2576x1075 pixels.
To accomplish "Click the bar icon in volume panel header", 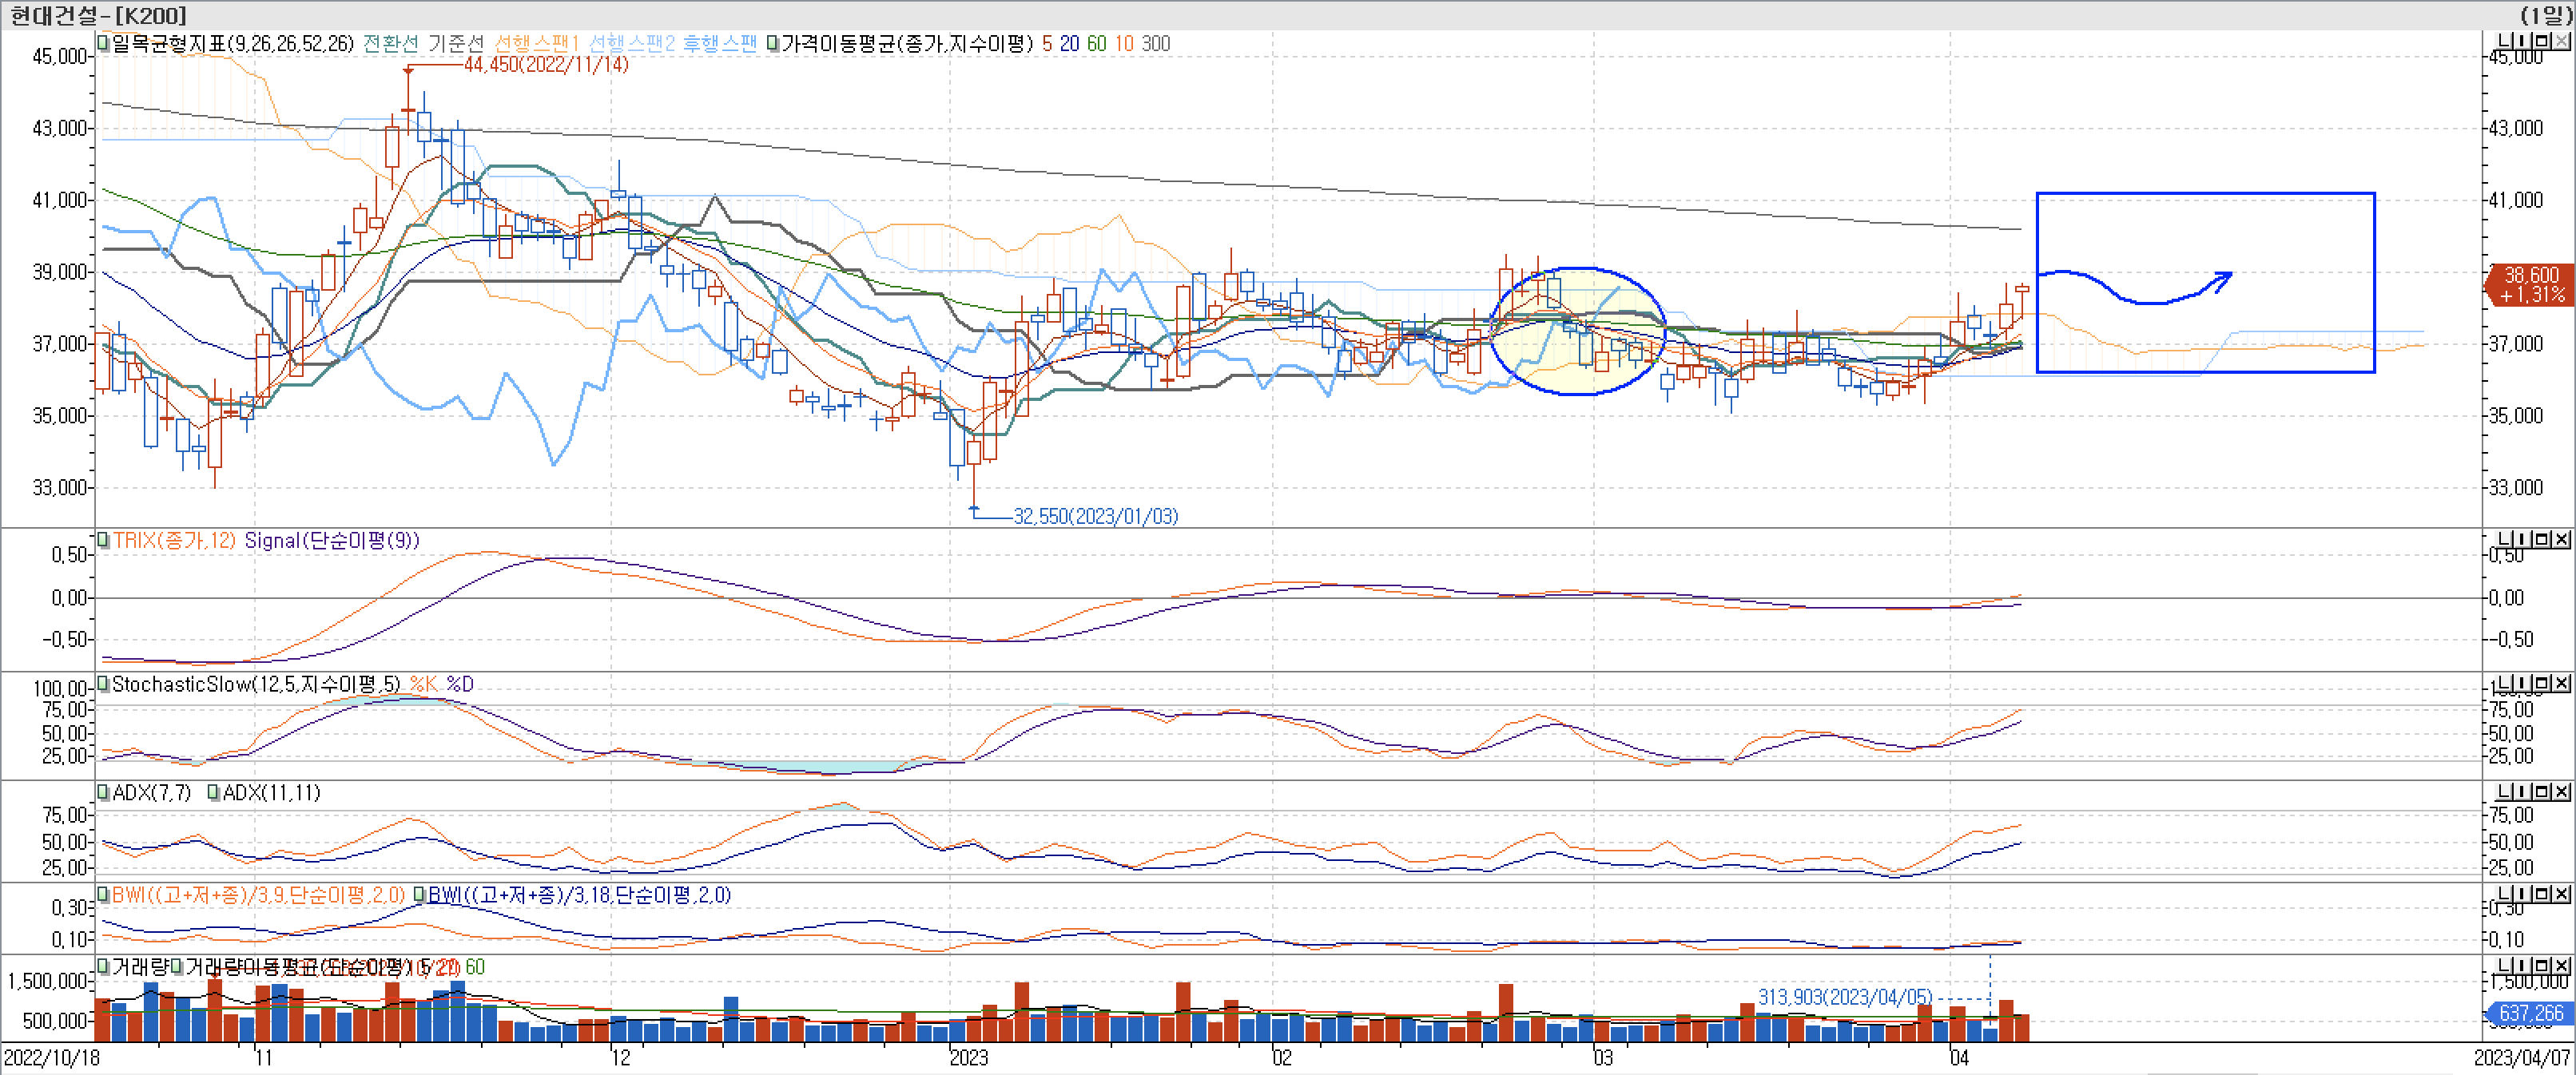I will coord(2523,966).
